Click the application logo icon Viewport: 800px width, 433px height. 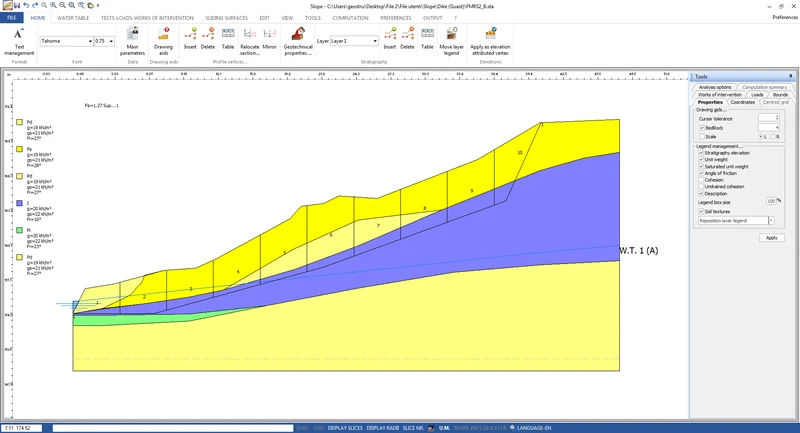point(7,5)
